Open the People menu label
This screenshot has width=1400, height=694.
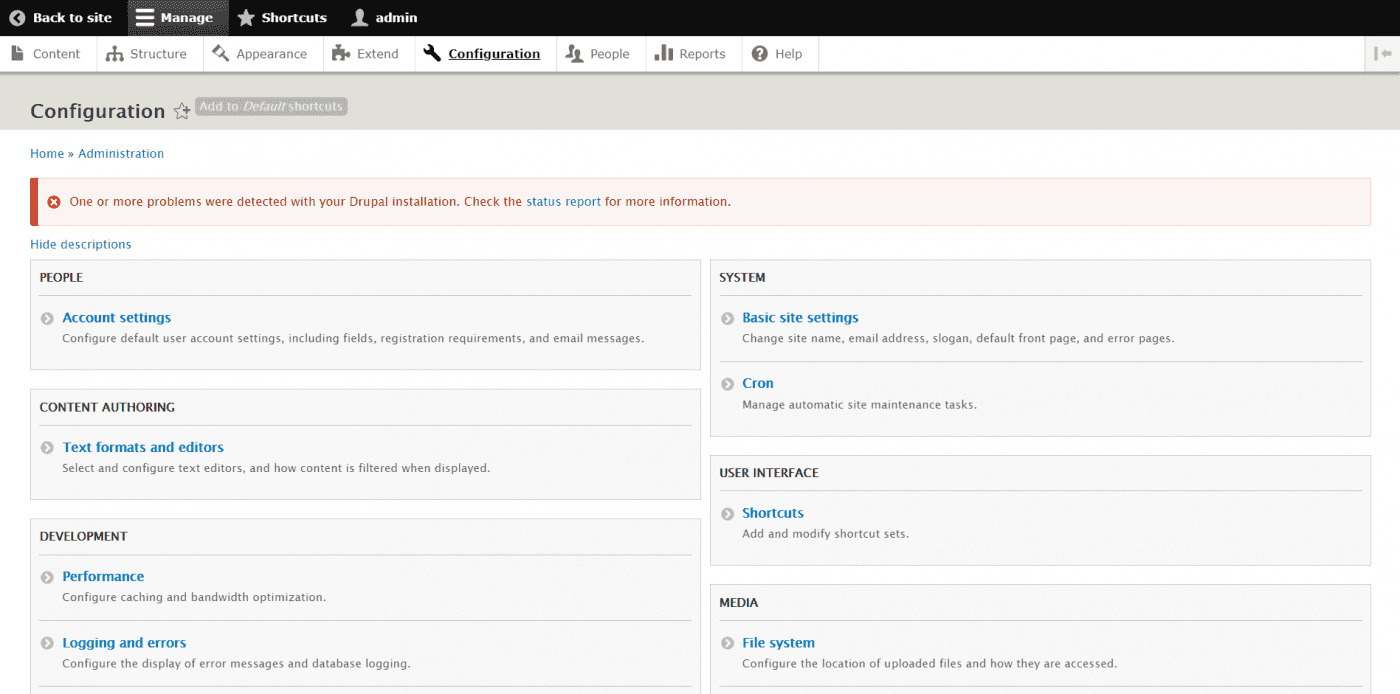[x=610, y=54]
